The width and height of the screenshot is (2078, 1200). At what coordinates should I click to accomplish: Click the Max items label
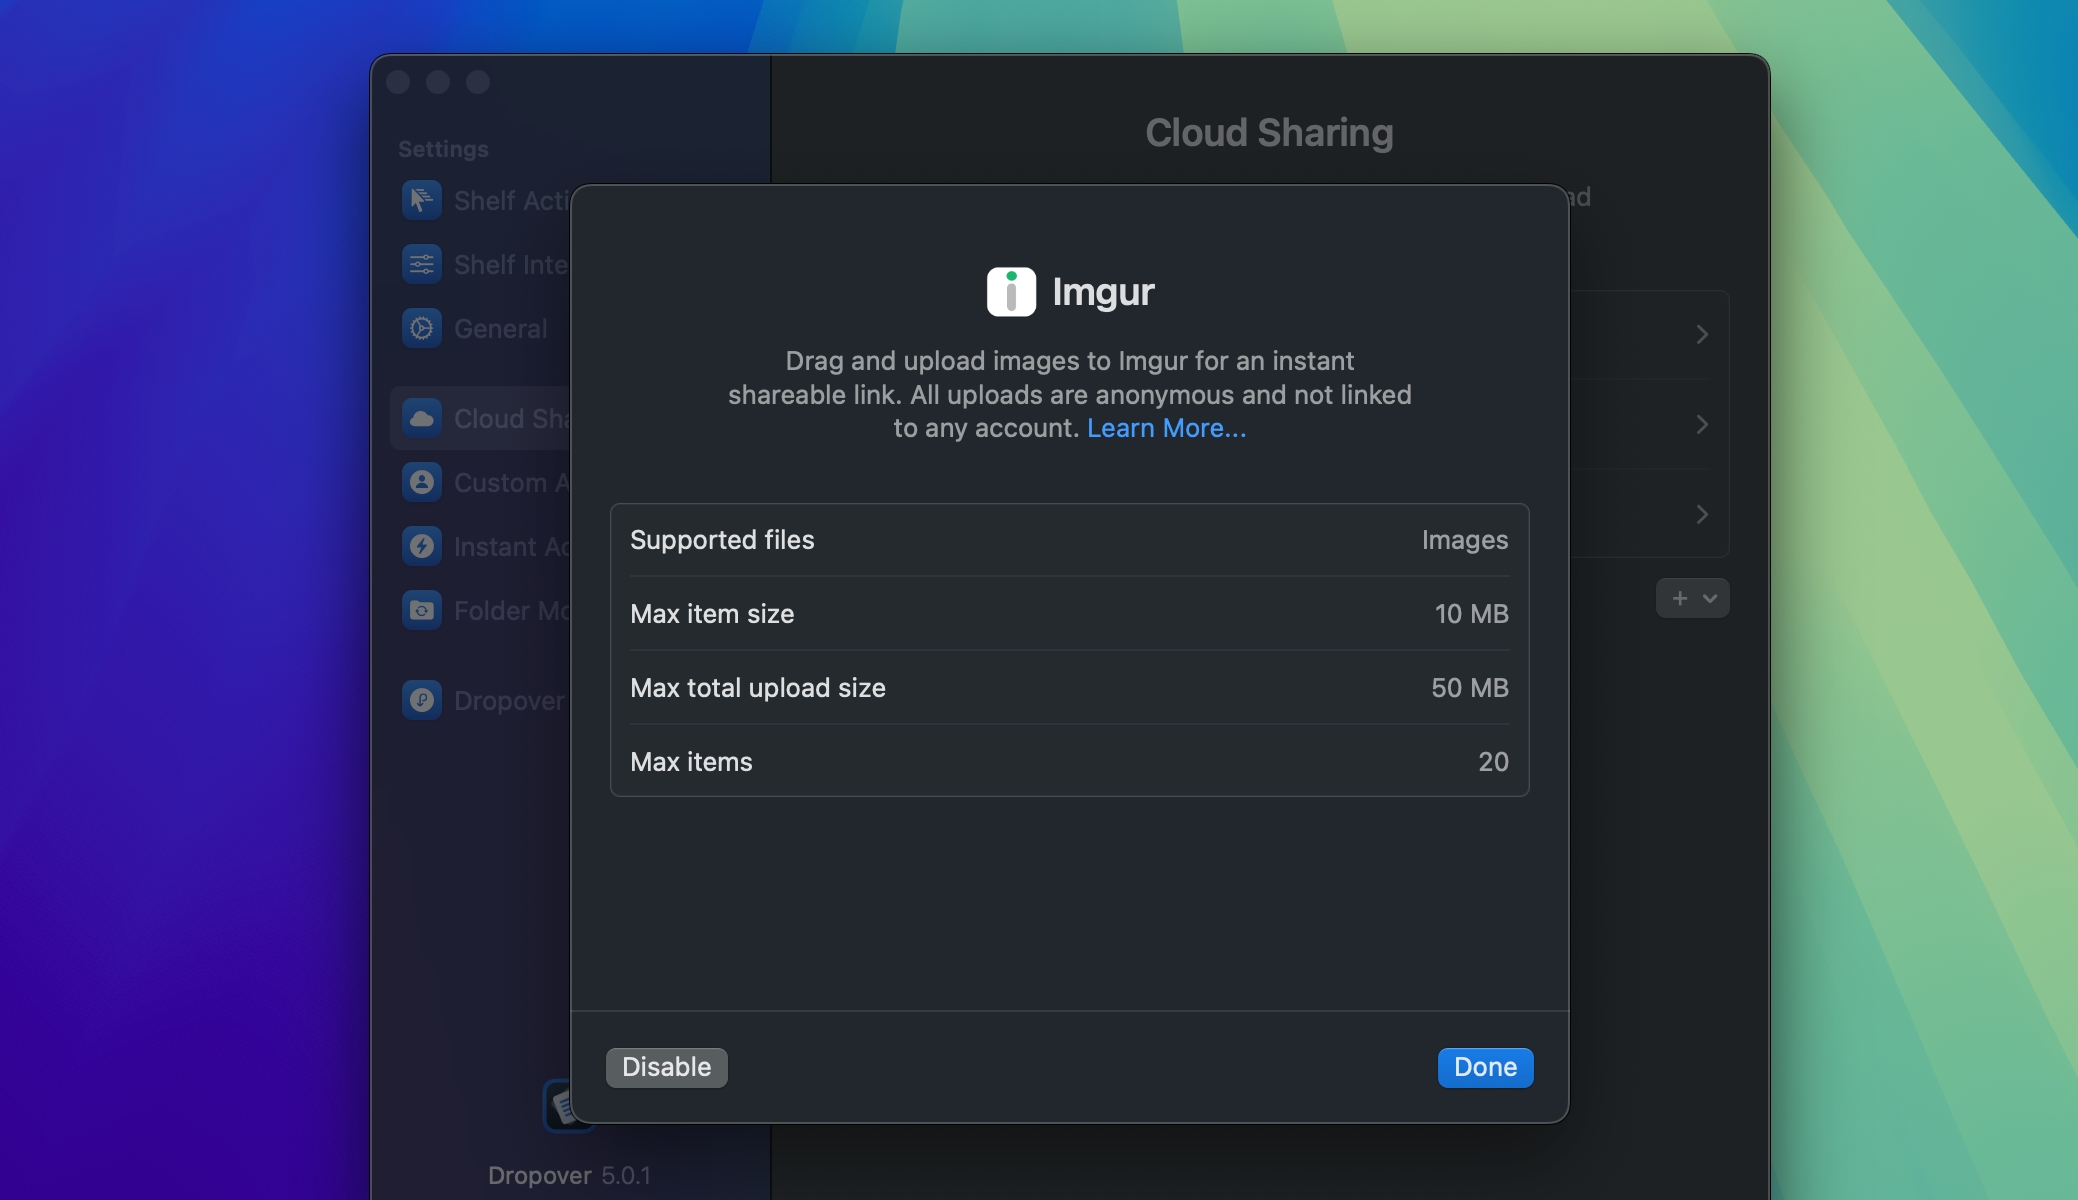click(x=691, y=762)
